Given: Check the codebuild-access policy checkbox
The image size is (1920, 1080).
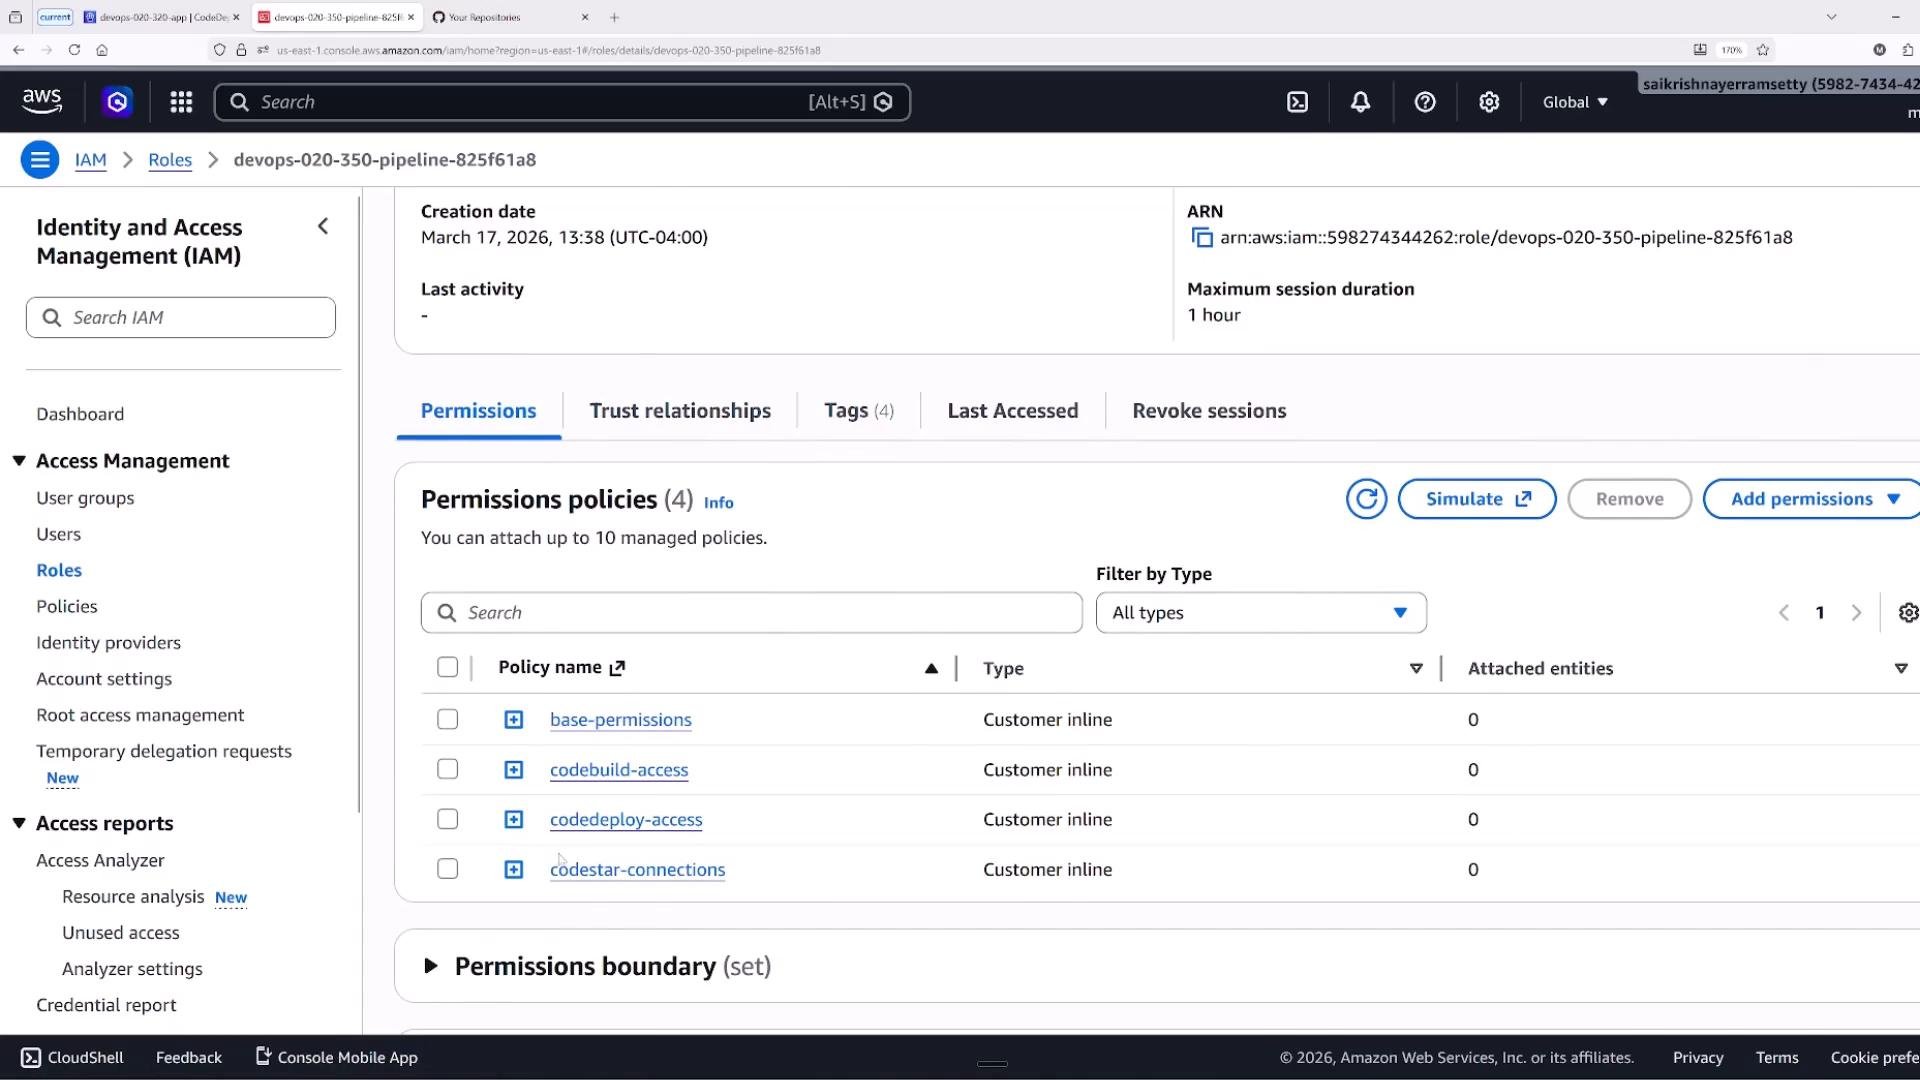Looking at the screenshot, I should [x=448, y=769].
